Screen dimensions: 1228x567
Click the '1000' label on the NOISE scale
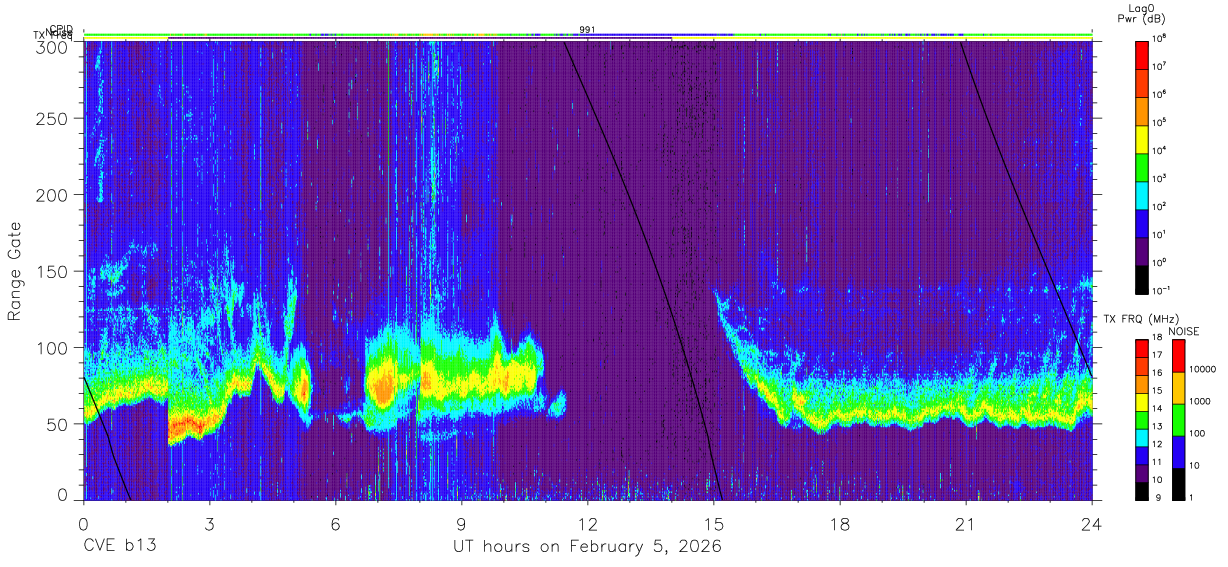point(1200,402)
